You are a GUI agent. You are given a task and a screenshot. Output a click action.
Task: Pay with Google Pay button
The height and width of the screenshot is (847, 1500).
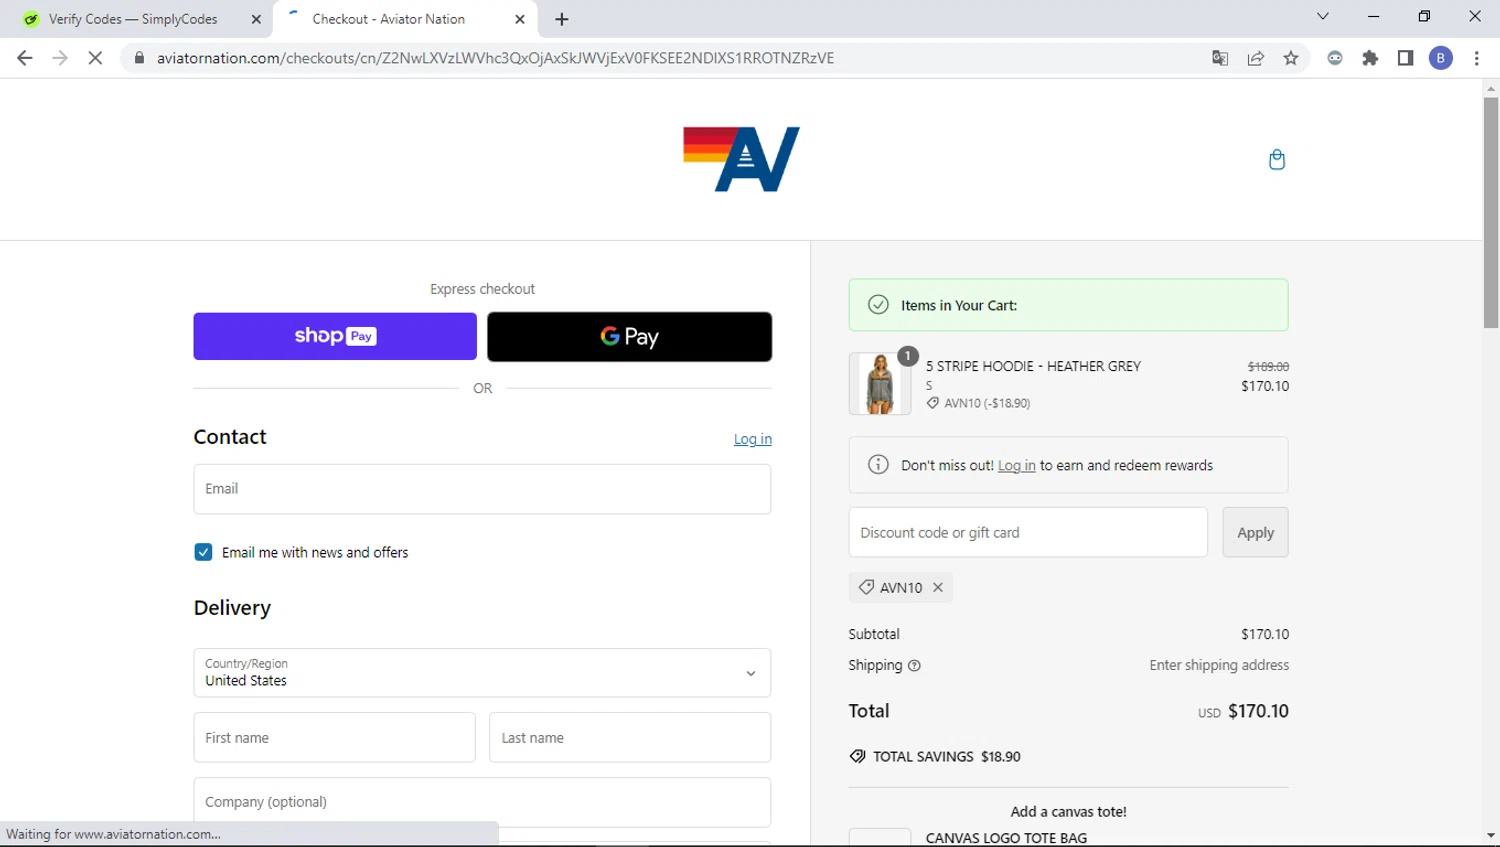click(x=629, y=337)
